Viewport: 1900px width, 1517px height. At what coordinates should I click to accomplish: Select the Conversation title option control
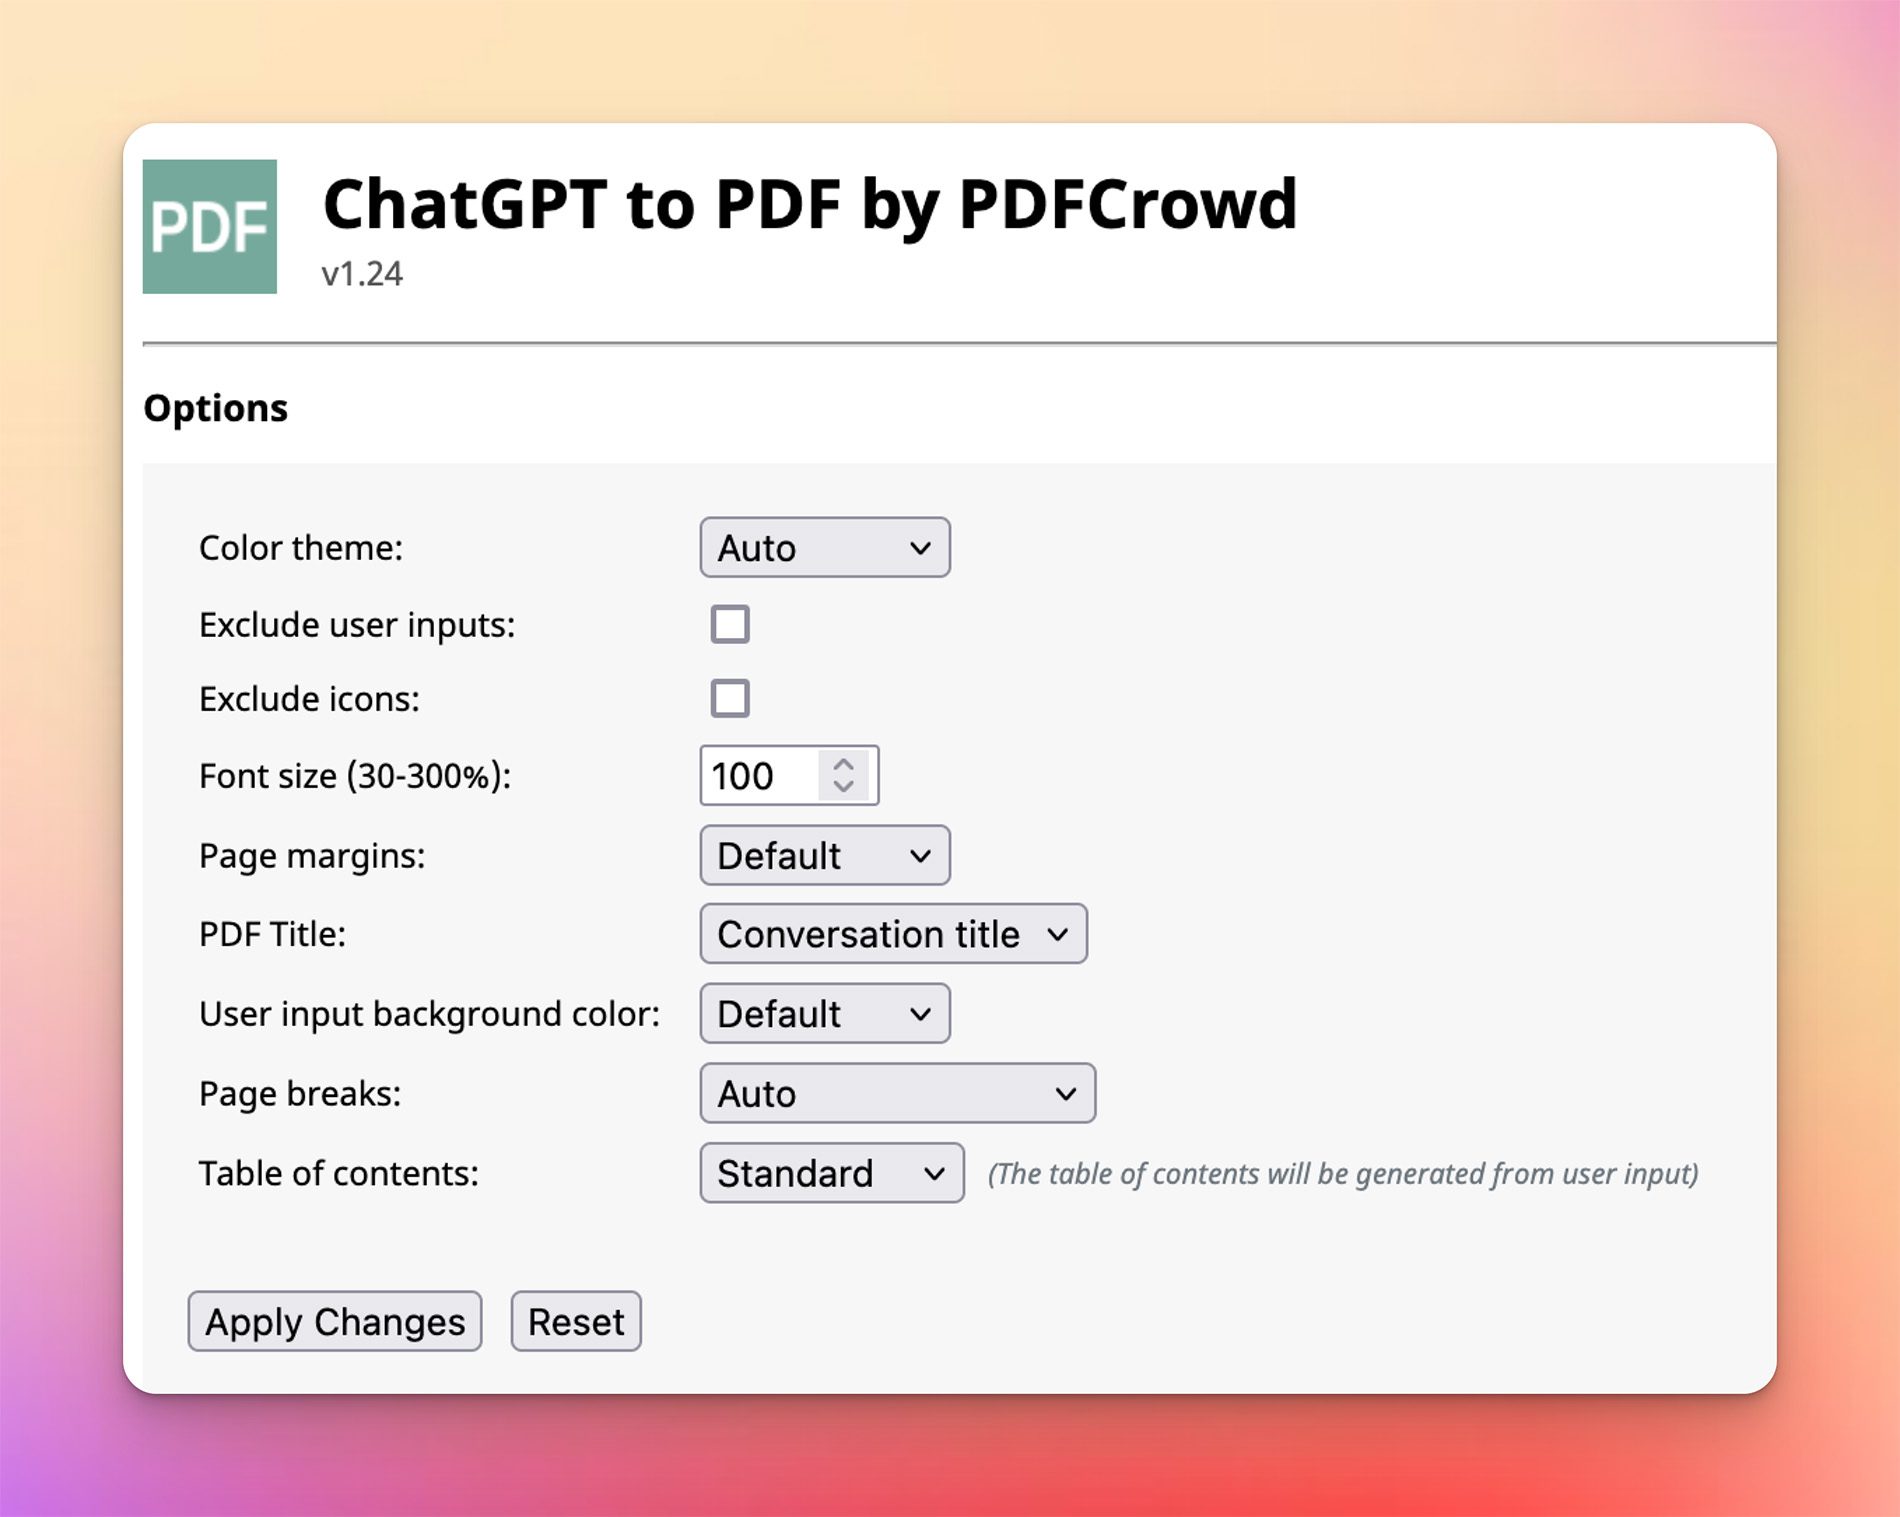pyautogui.click(x=893, y=934)
